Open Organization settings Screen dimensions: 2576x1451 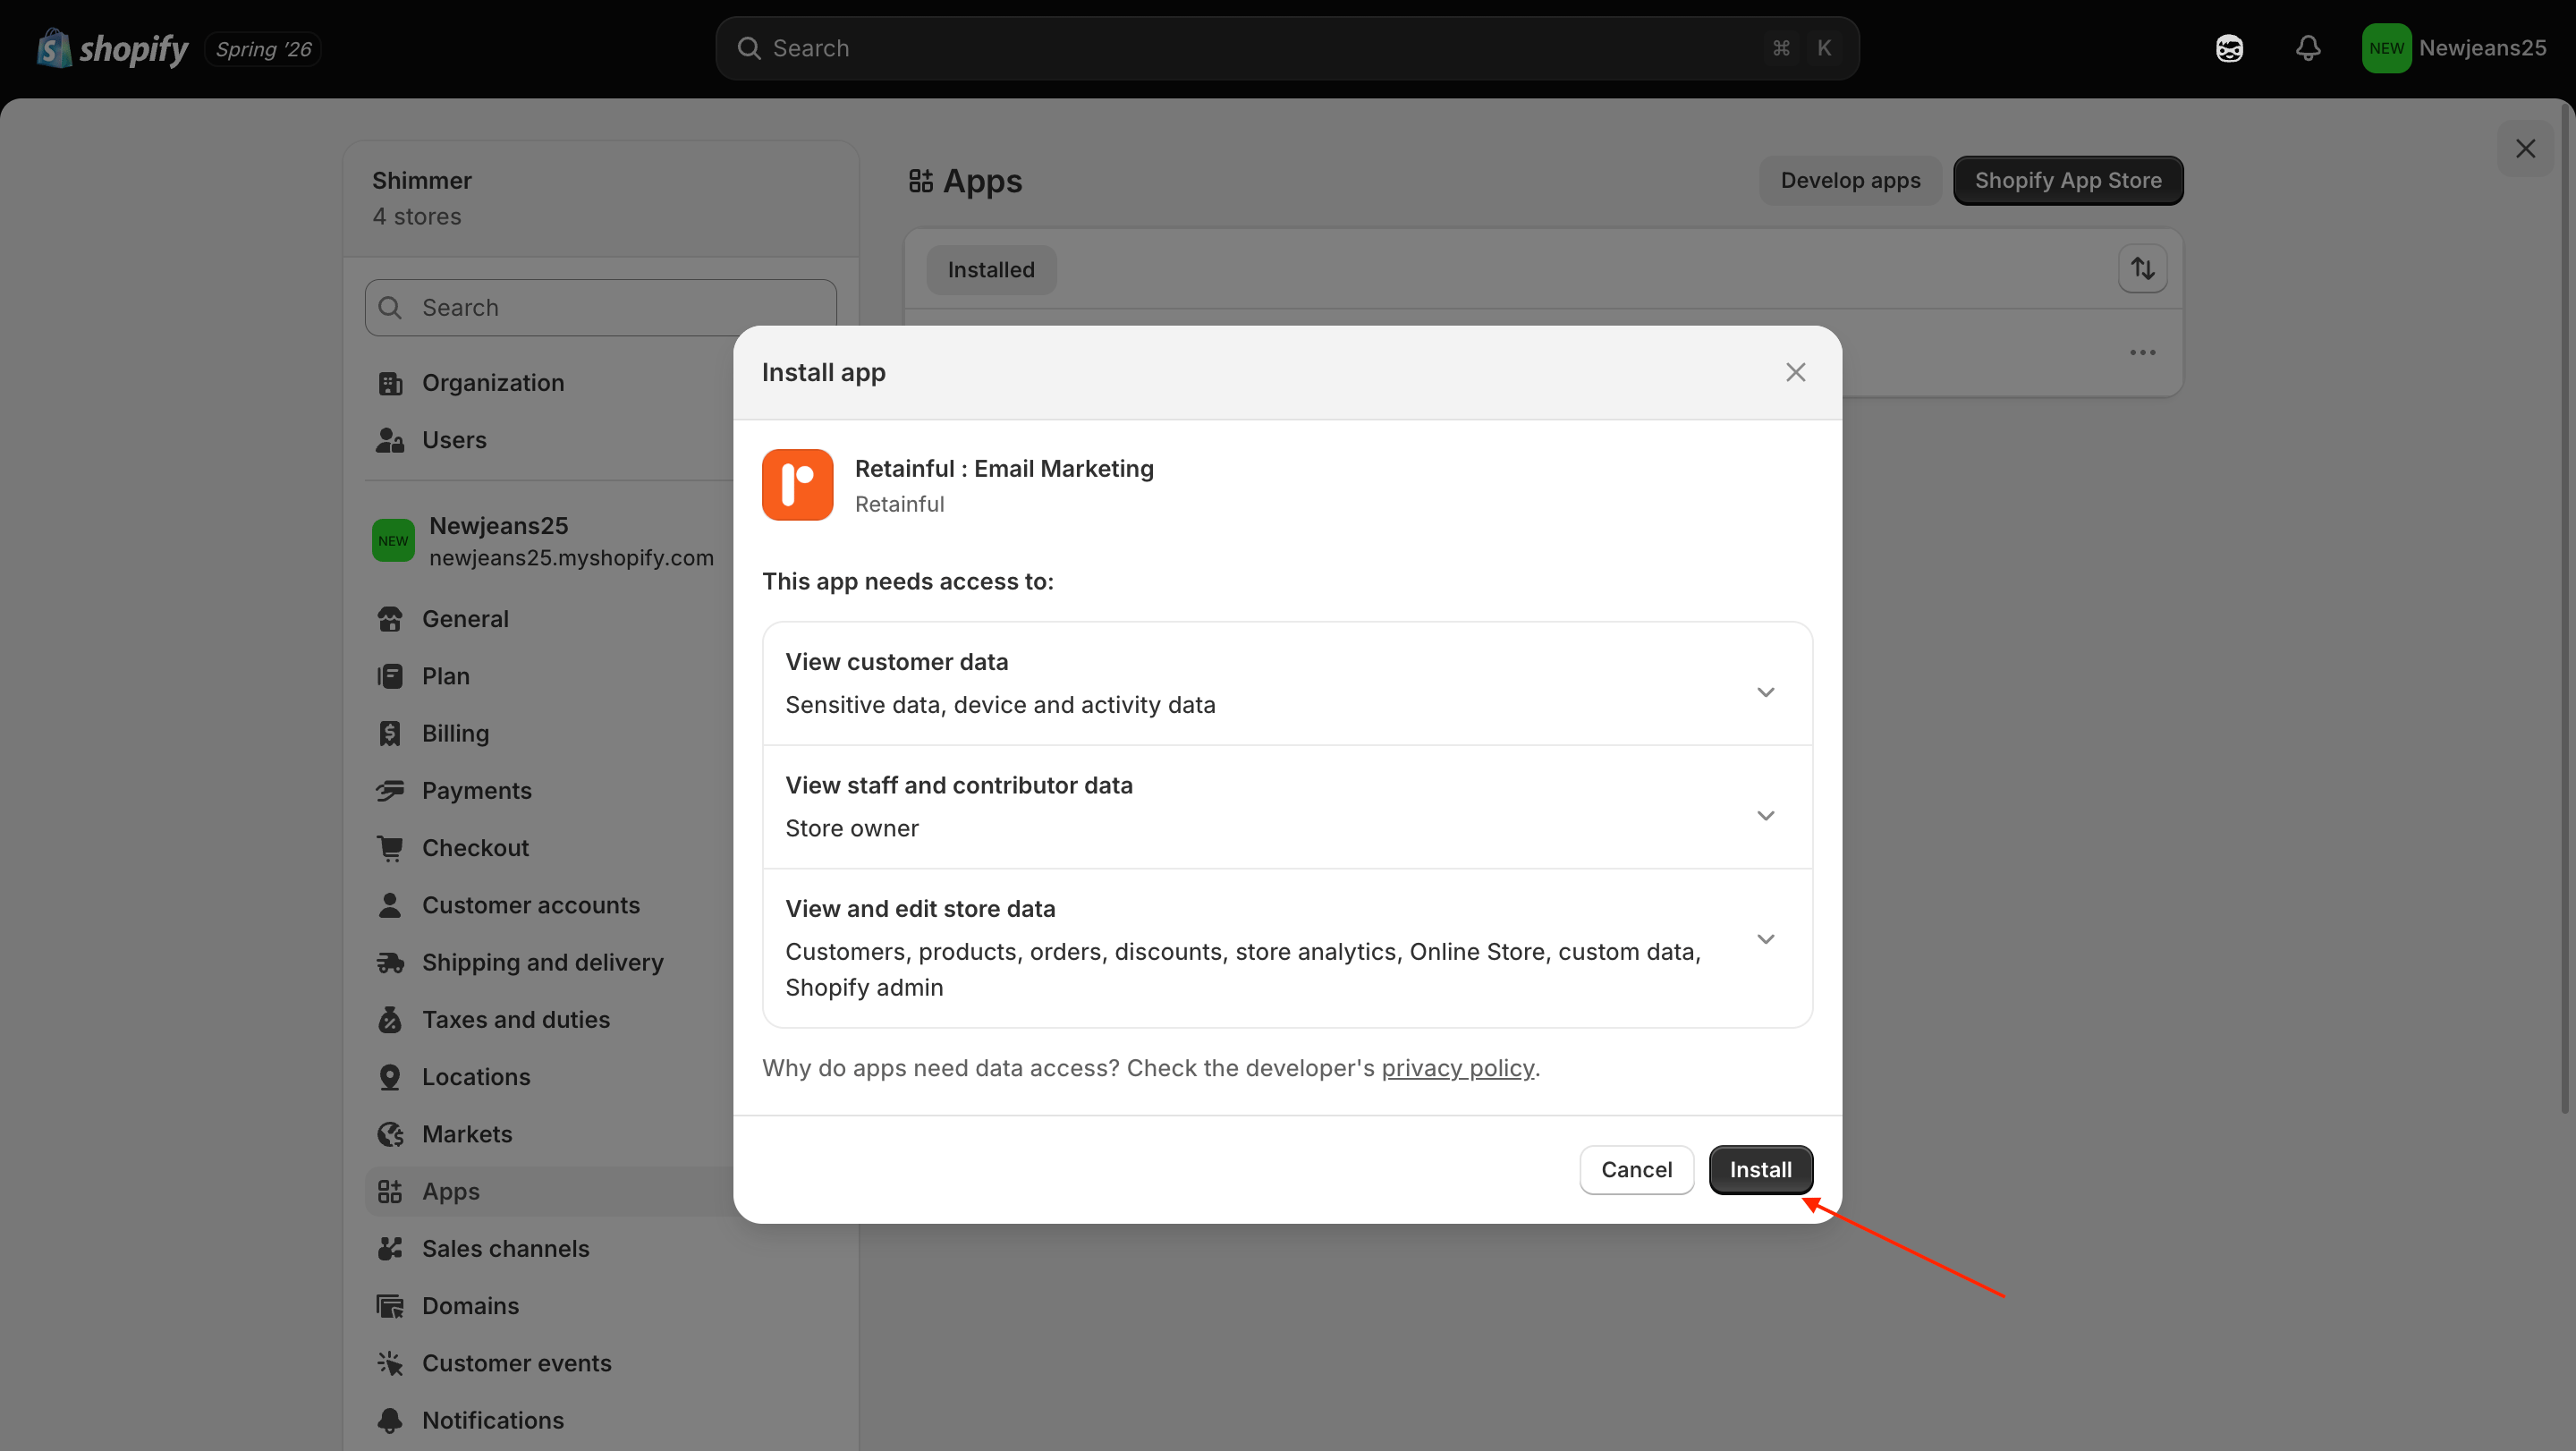(x=492, y=383)
